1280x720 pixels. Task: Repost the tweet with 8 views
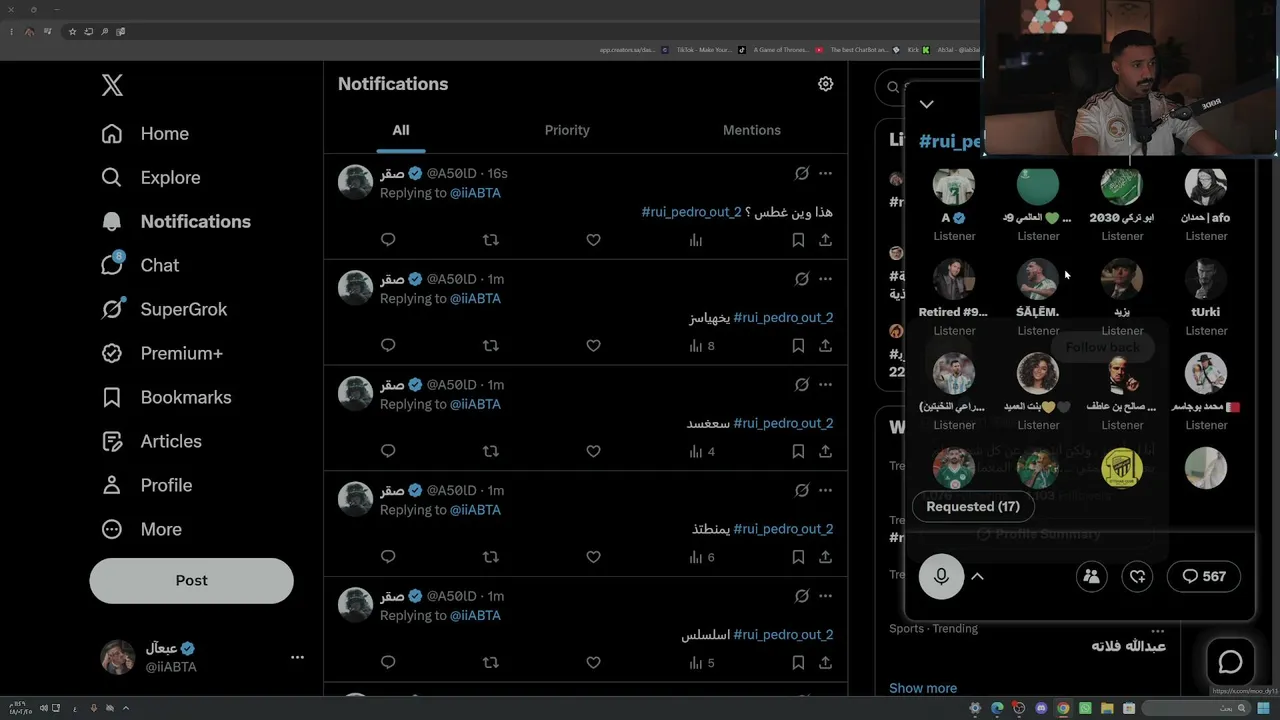[x=490, y=346]
